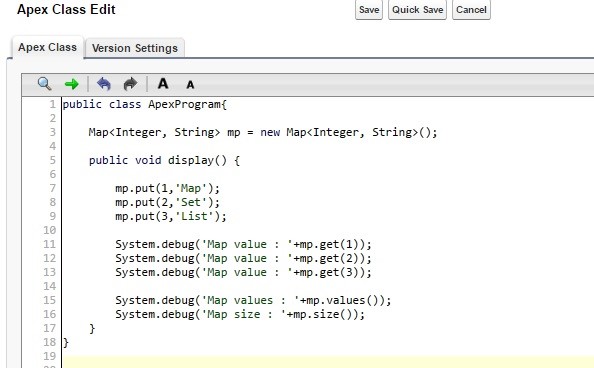The width and height of the screenshot is (594, 368).
Task: Click the Map<Integer, String> mp declaration line
Action: [263, 132]
